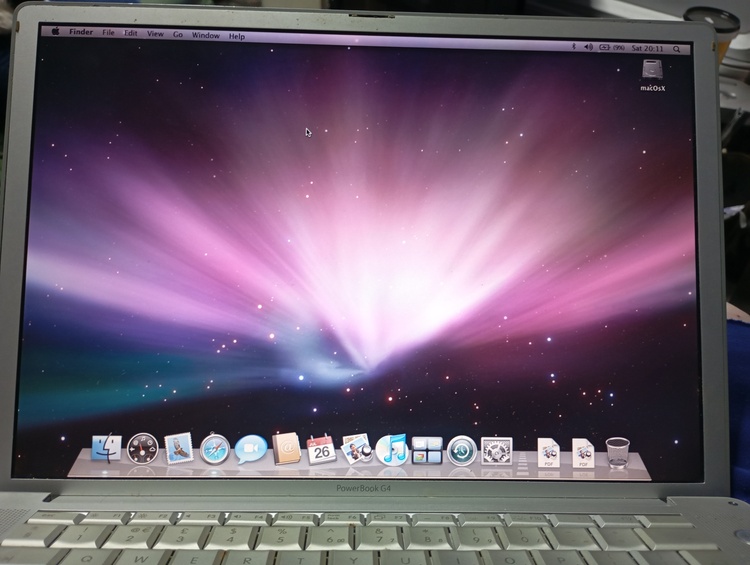
Task: Click the macOsX drive label
Action: pos(653,88)
